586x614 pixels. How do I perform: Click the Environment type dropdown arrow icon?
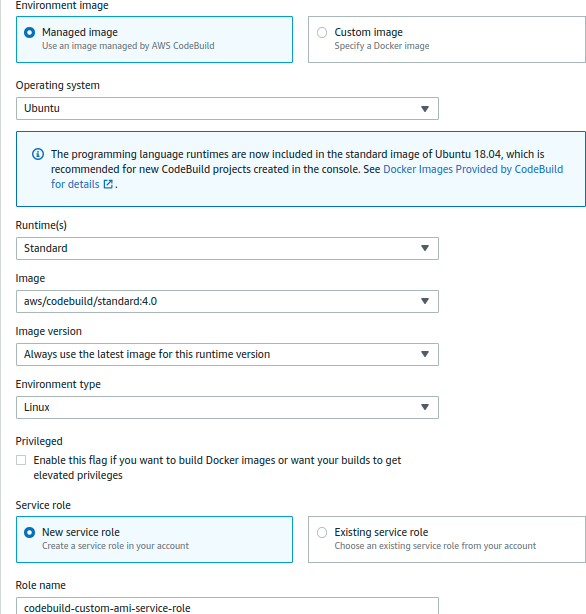click(x=425, y=407)
